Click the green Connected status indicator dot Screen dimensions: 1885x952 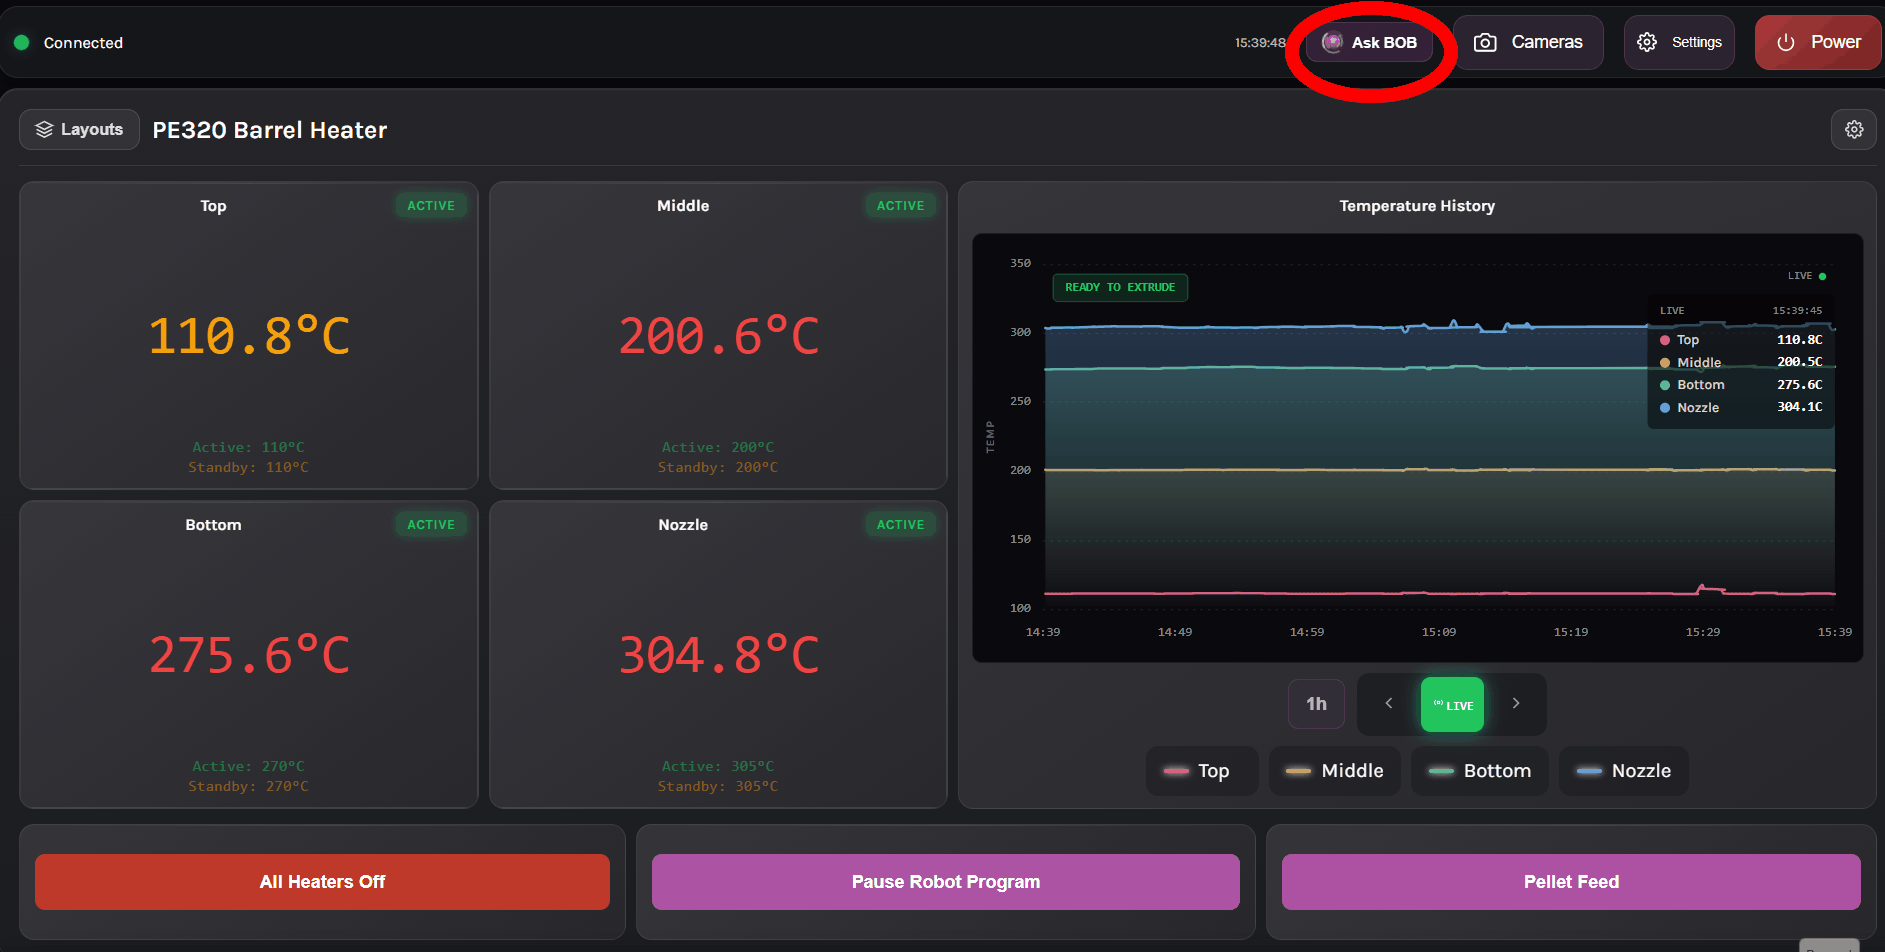21,43
